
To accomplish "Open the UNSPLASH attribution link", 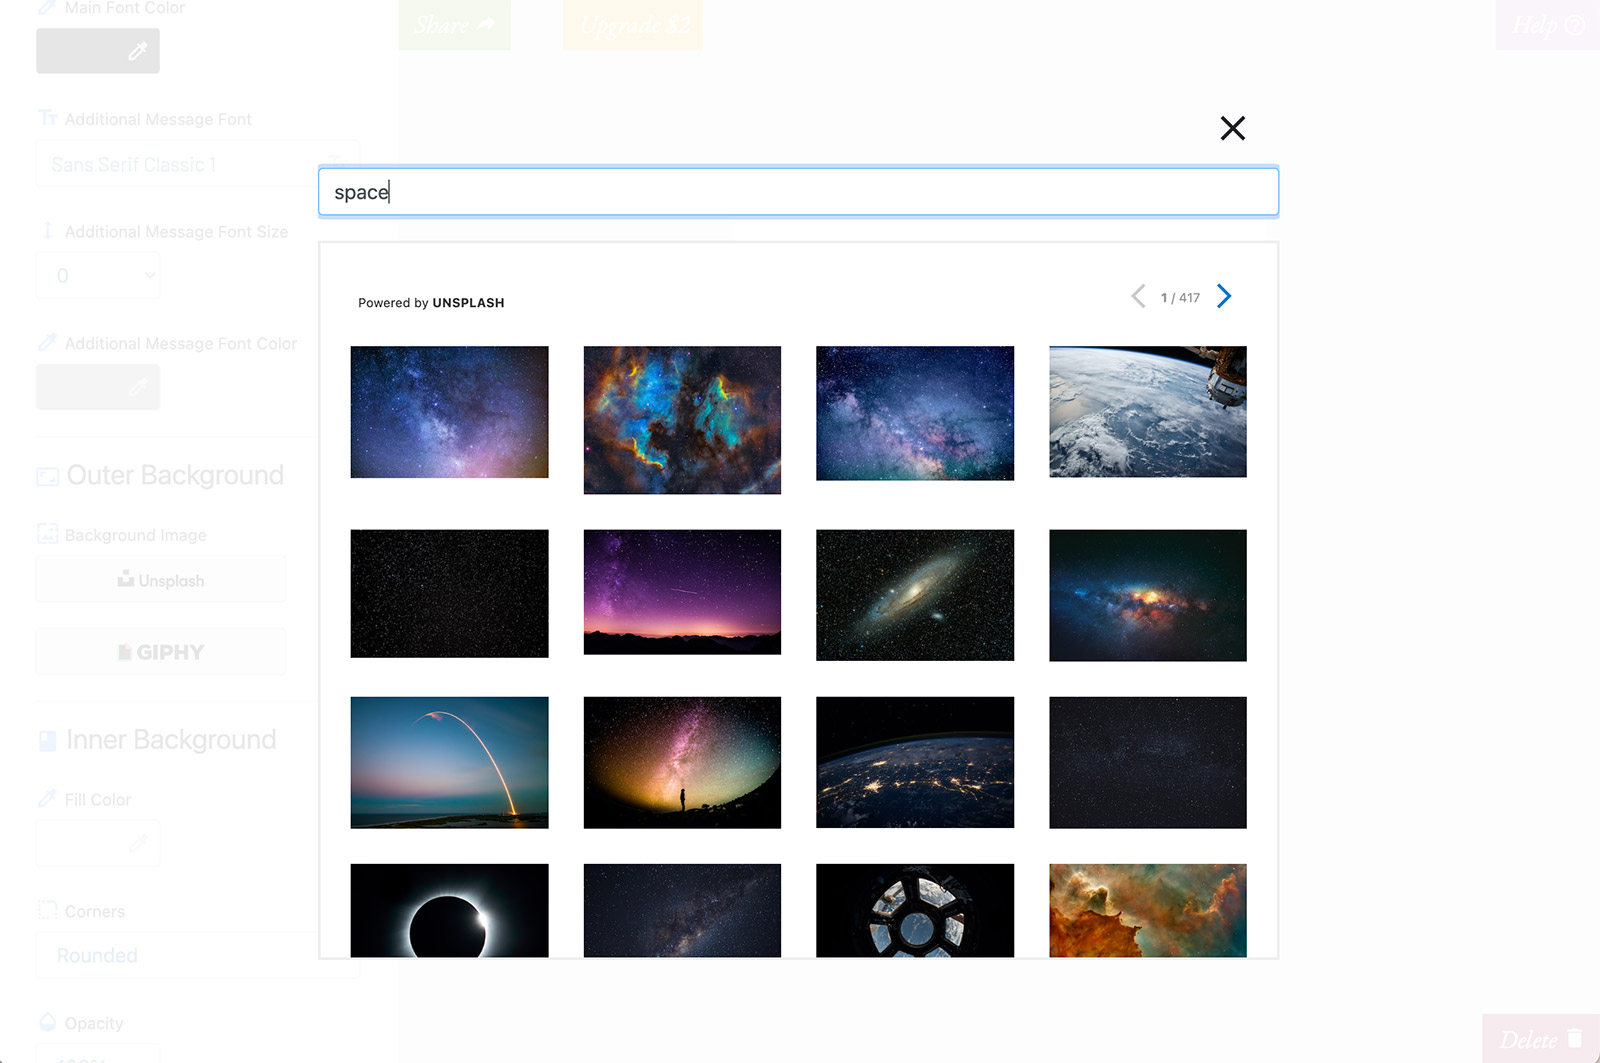I will click(x=468, y=303).
